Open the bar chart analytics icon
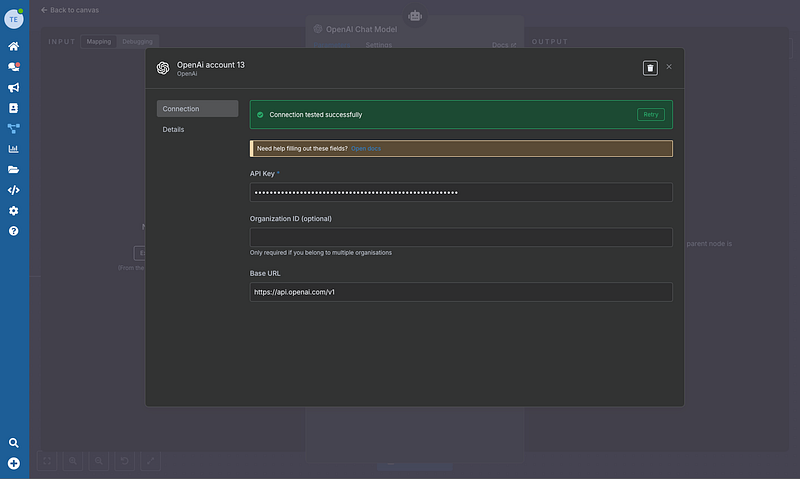 coord(14,149)
